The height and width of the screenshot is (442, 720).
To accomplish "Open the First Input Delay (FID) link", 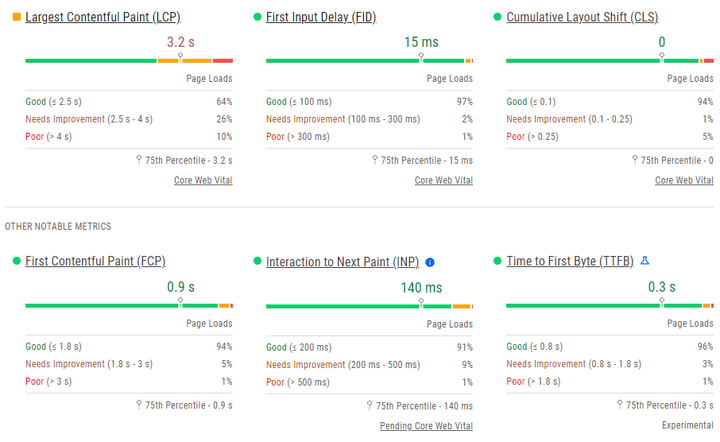I will click(x=321, y=17).
